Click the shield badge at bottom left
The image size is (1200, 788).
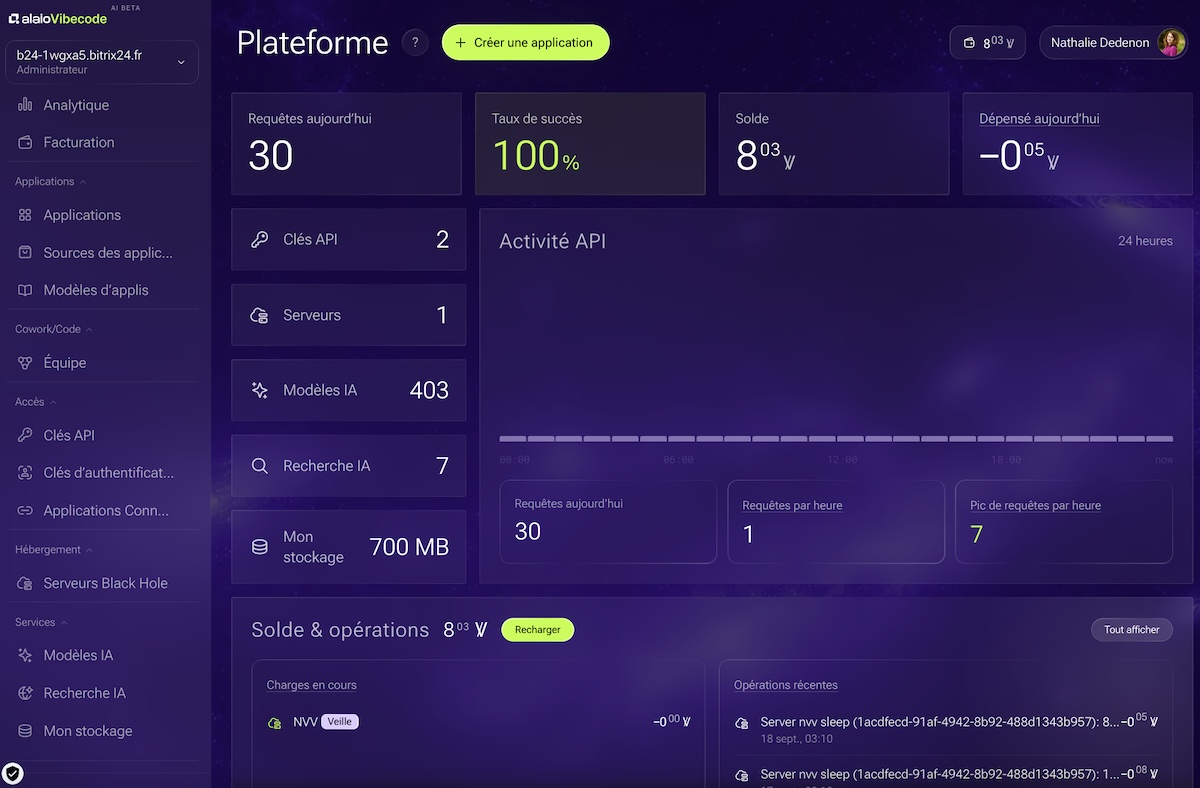pos(13,773)
